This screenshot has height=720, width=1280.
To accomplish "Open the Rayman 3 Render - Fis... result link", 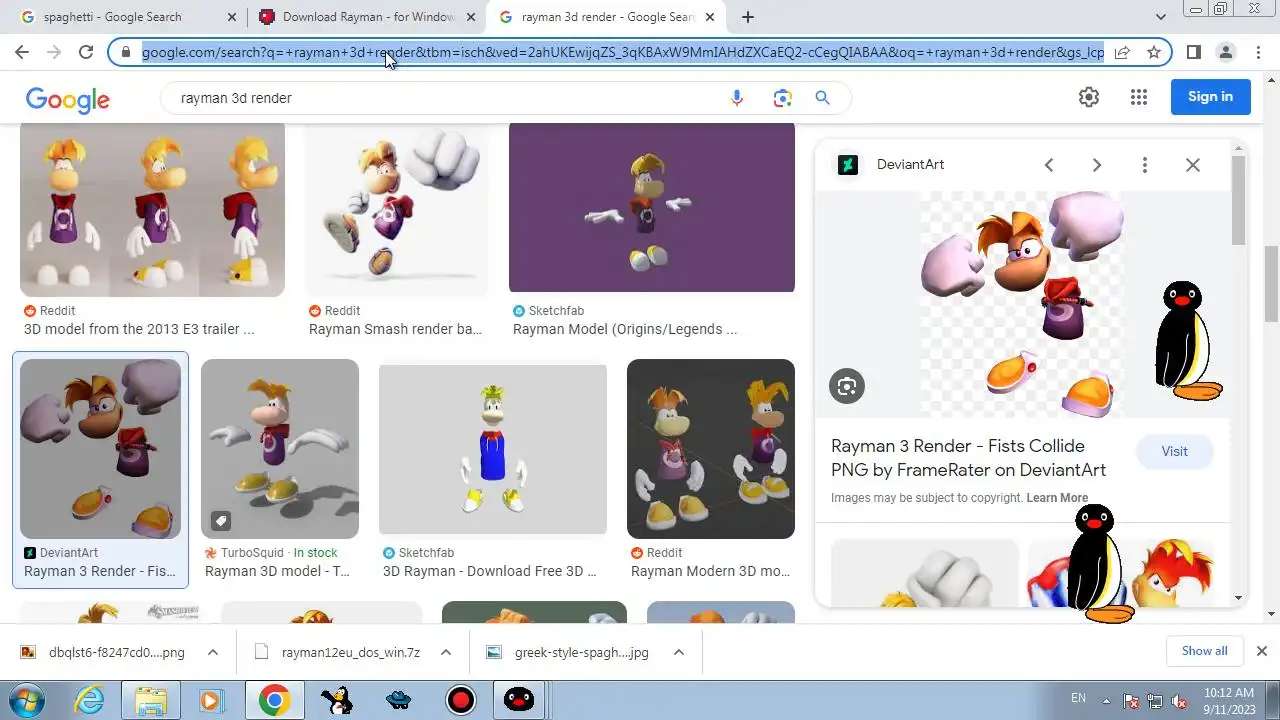I will click(100, 571).
